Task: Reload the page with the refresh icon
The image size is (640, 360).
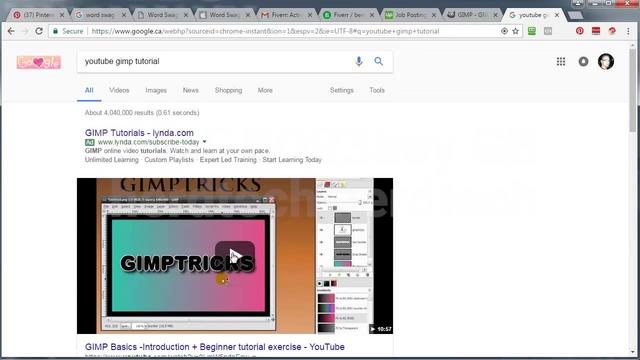Action: [x=39, y=31]
